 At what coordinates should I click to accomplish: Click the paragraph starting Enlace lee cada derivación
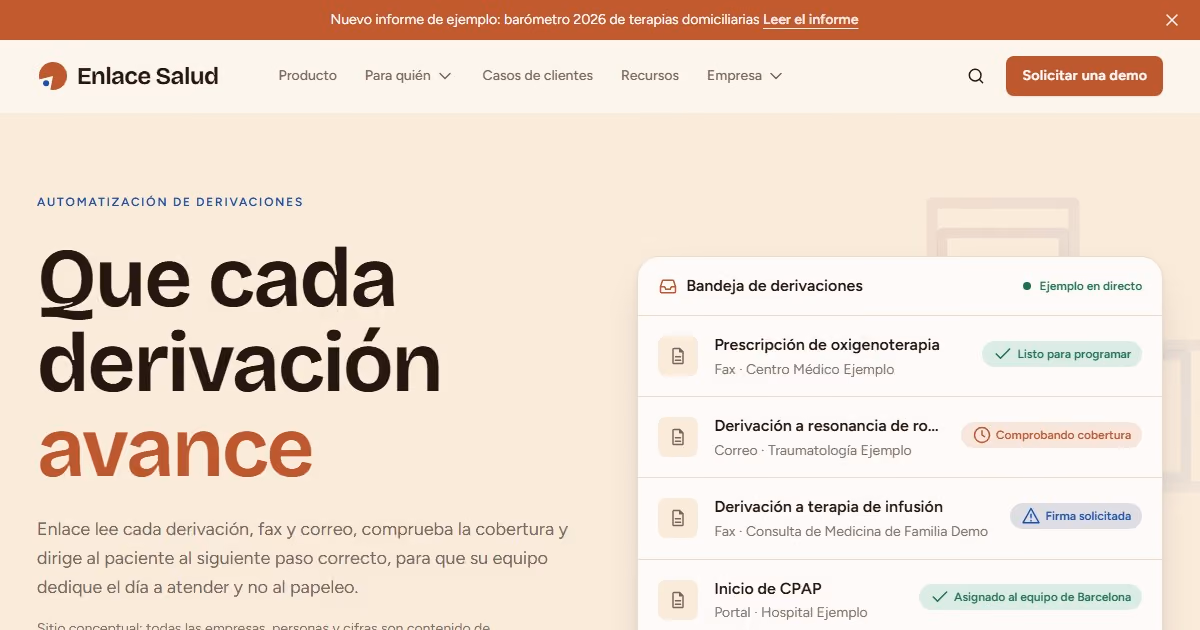[x=303, y=558]
